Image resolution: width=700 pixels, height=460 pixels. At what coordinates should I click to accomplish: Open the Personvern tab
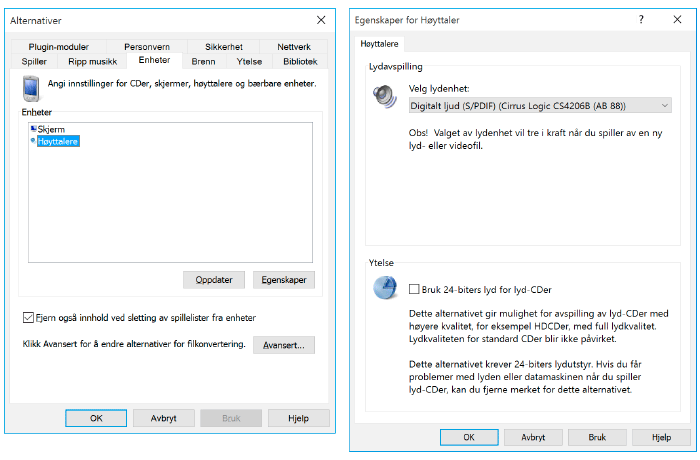[147, 46]
